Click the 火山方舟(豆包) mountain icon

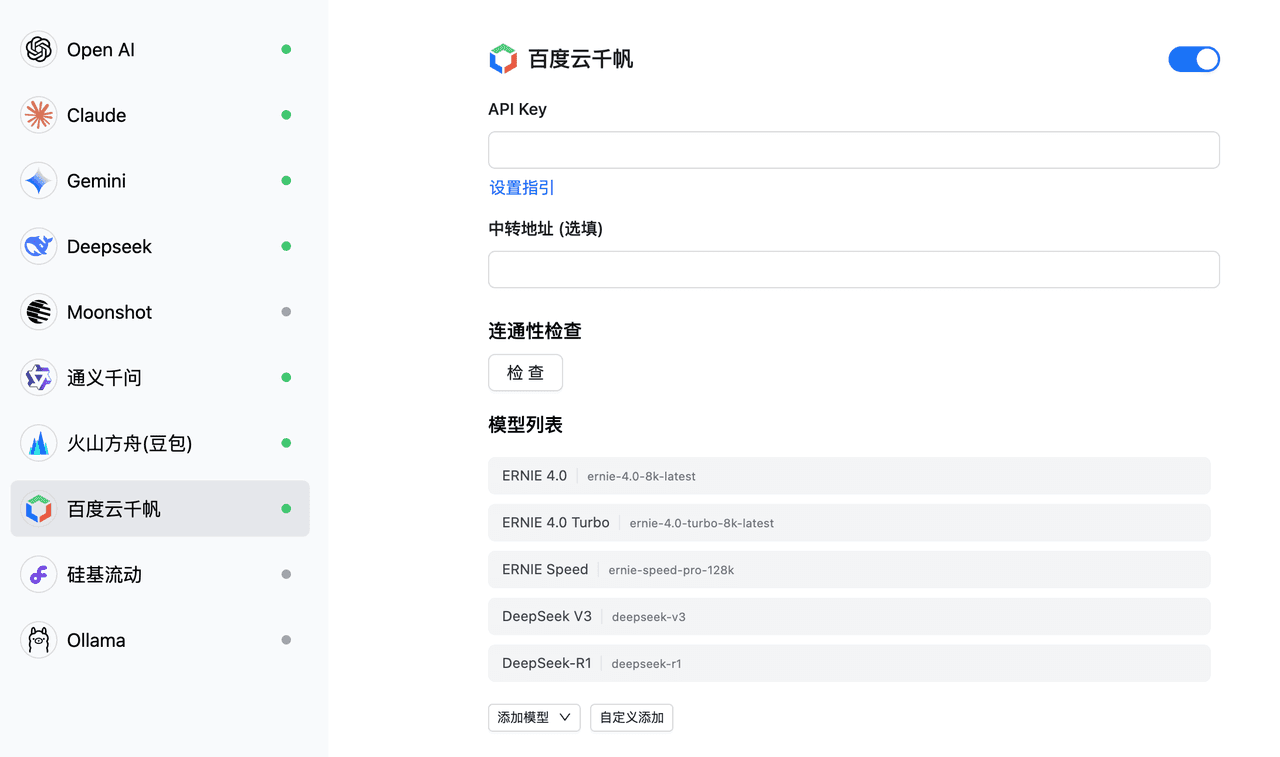pyautogui.click(x=39, y=443)
